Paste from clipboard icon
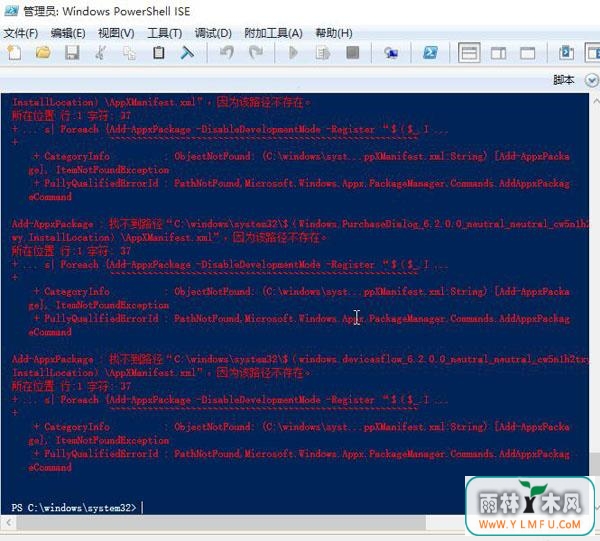This screenshot has height=541, width=600. pos(158,52)
